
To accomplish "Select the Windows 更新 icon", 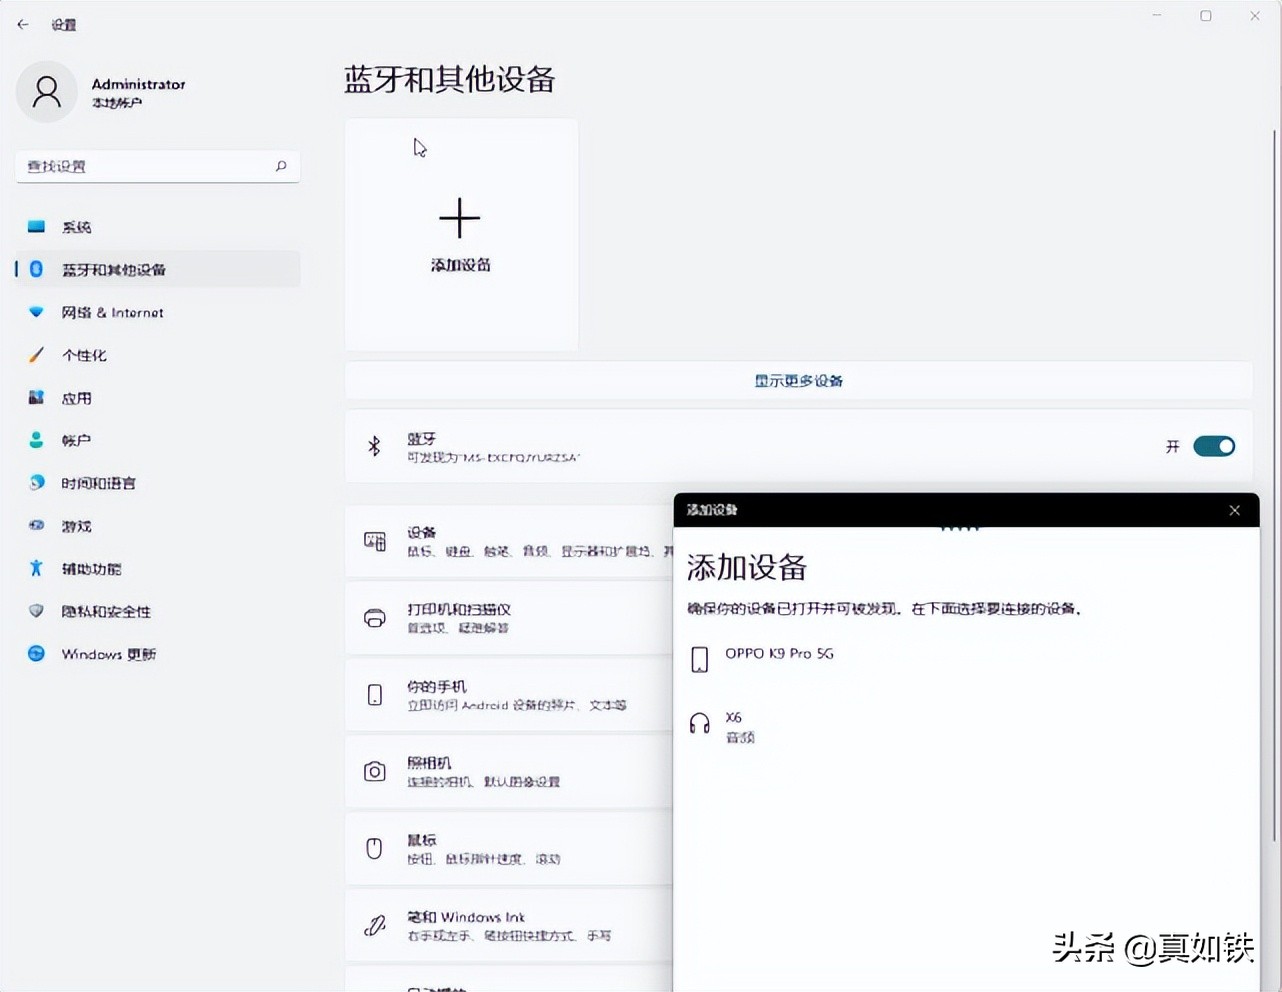I will 36,654.
